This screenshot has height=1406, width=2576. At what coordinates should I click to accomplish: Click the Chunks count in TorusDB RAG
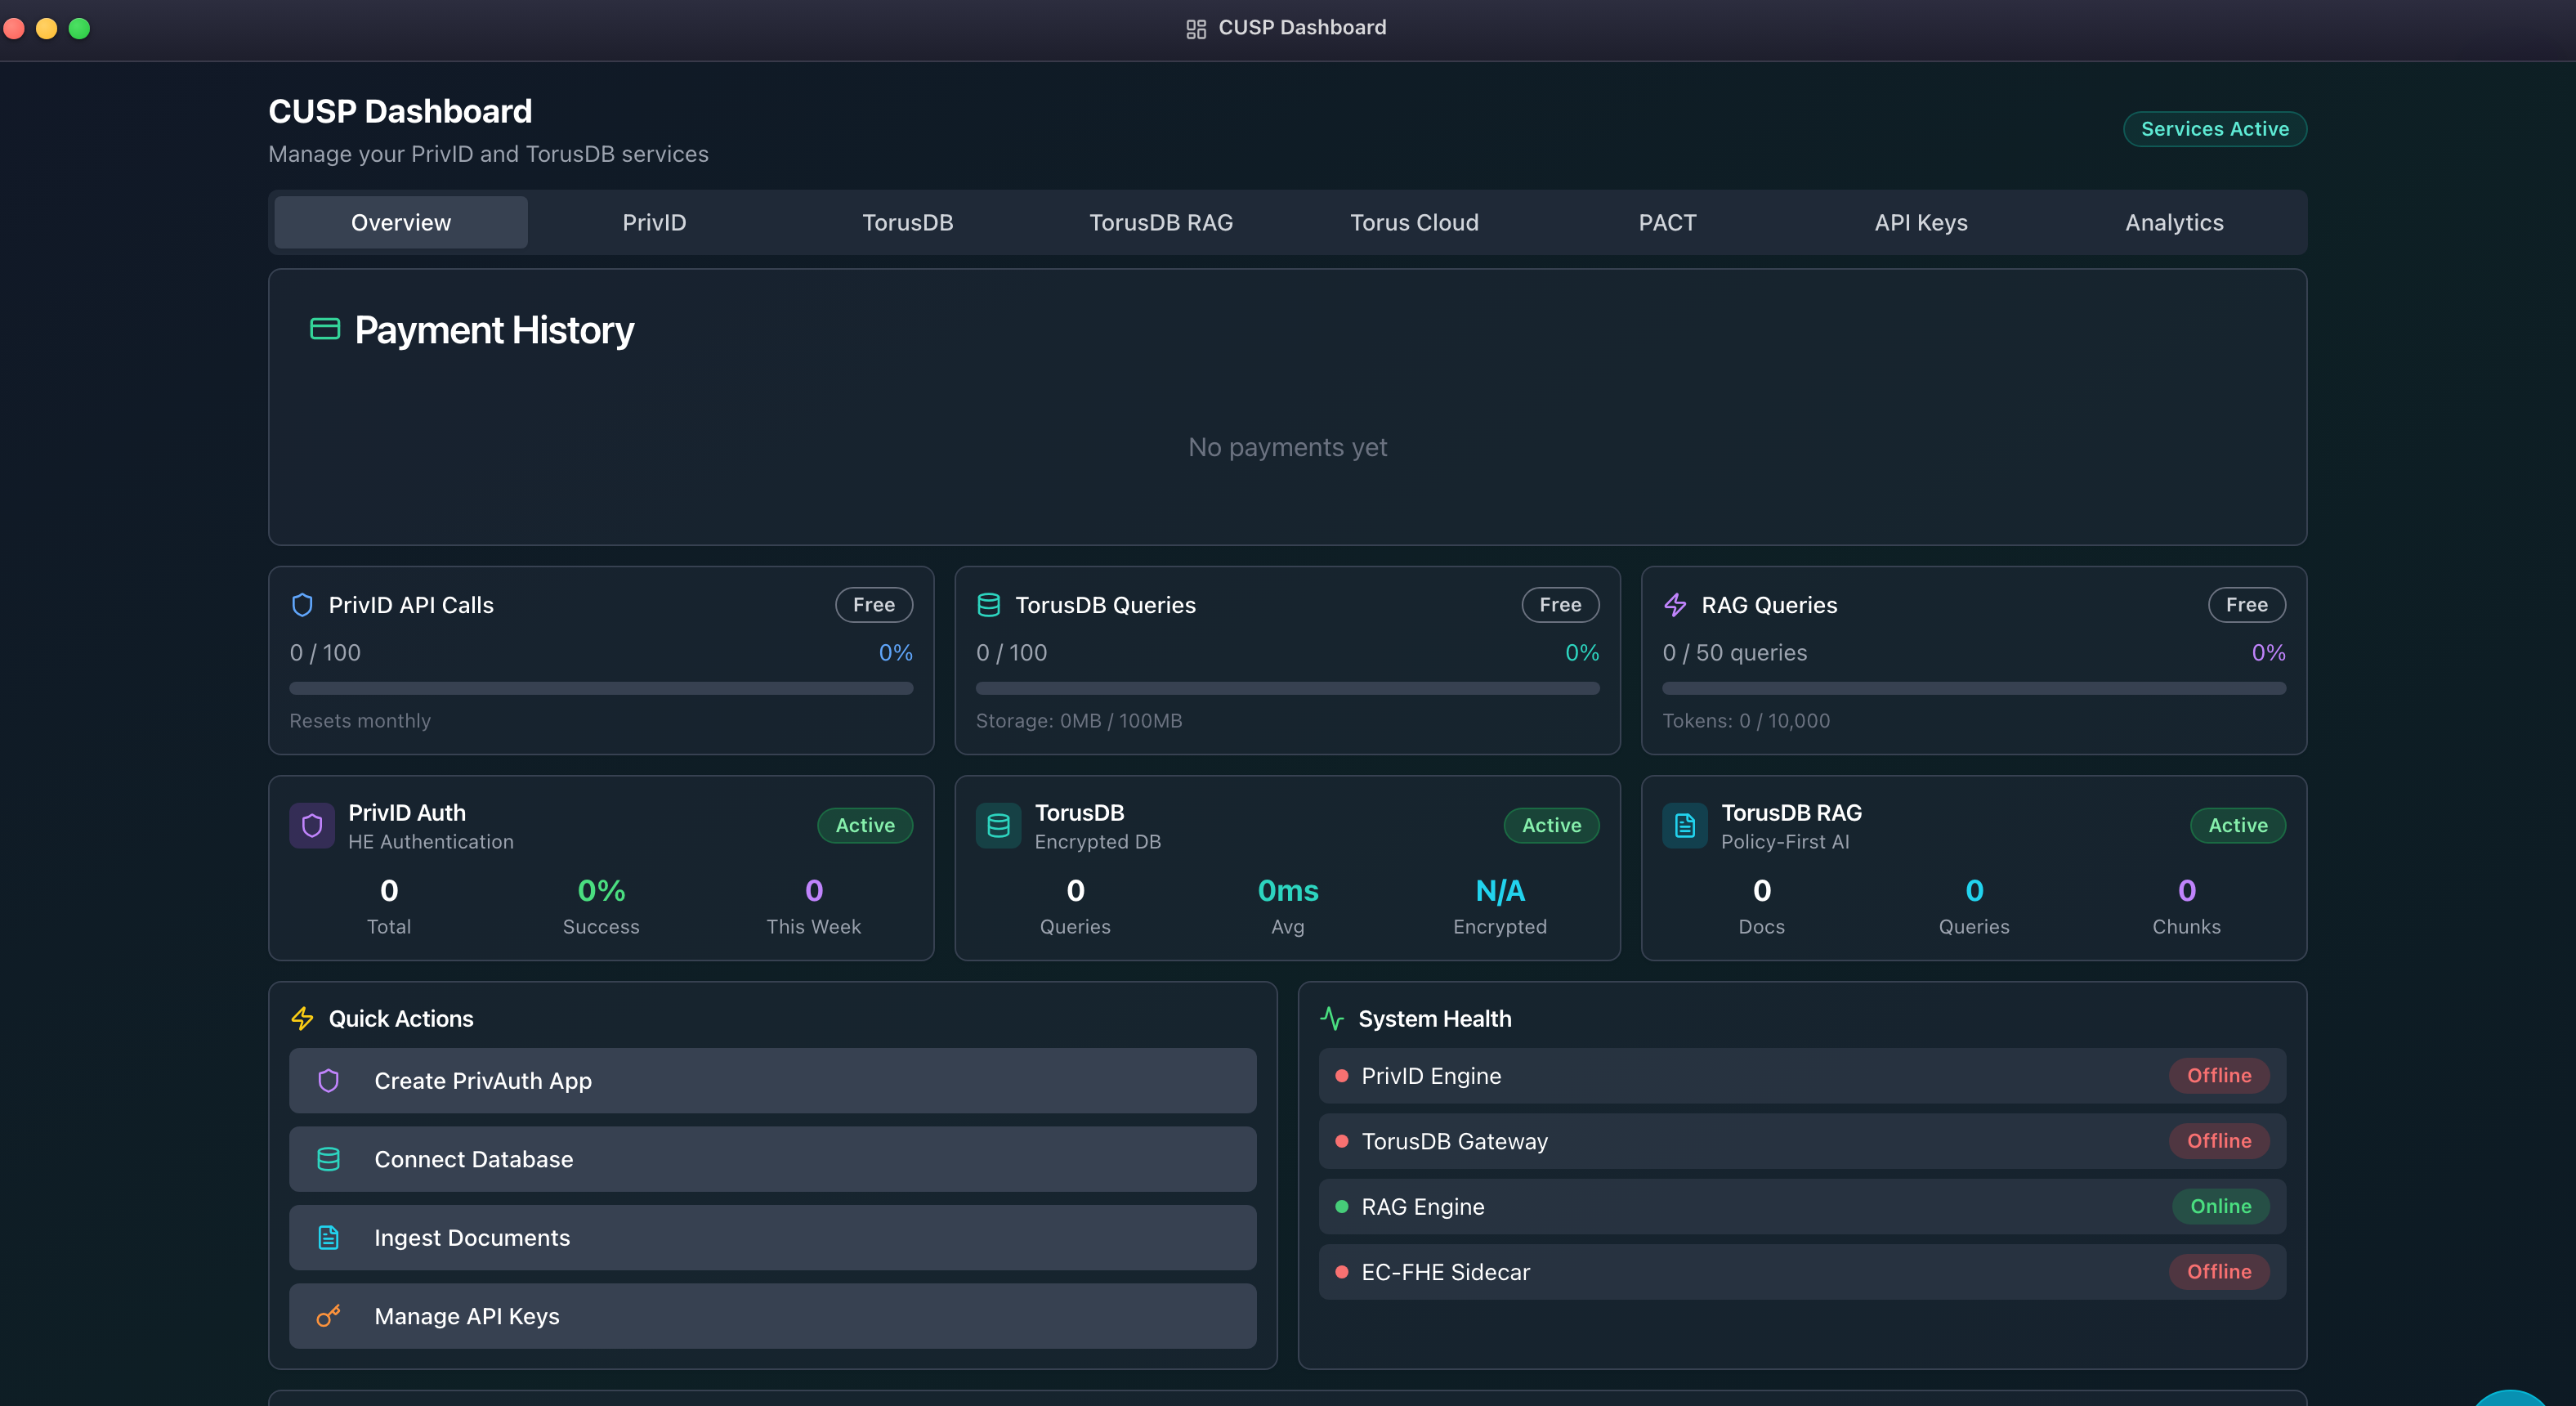point(2187,890)
